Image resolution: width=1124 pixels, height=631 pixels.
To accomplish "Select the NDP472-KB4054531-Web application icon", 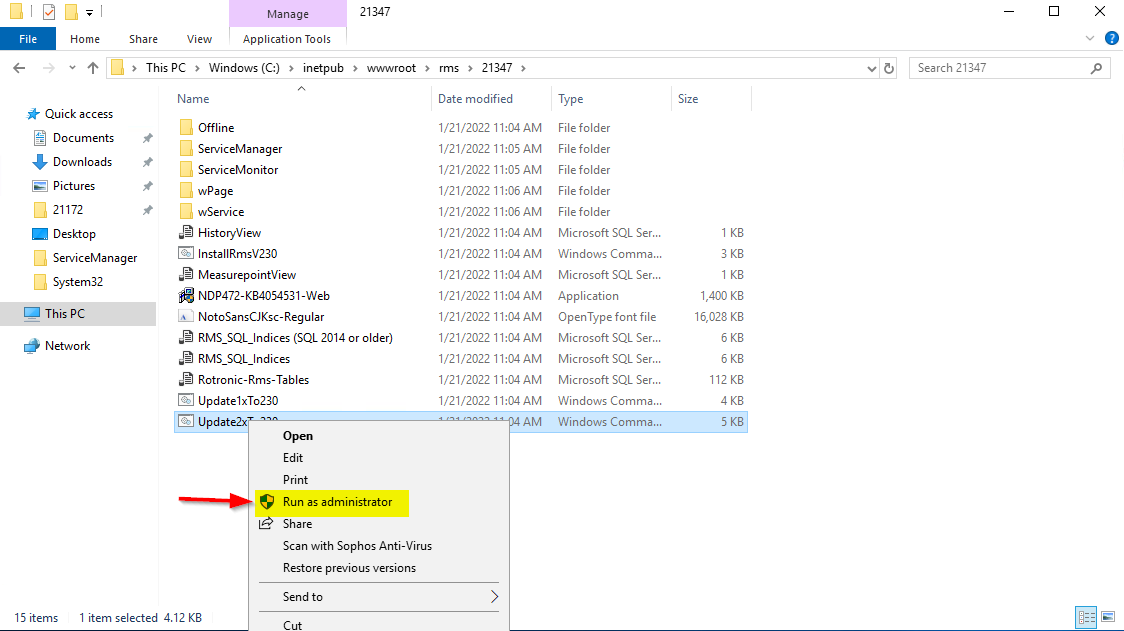I will pos(186,295).
